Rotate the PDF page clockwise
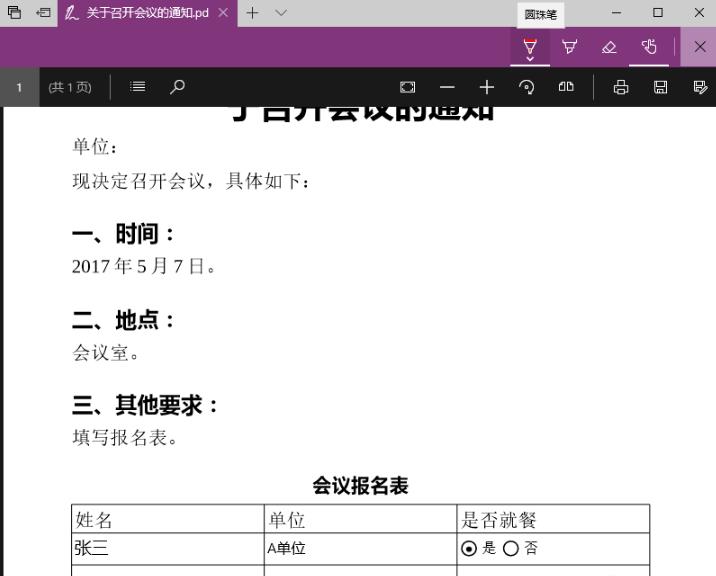 [x=527, y=87]
